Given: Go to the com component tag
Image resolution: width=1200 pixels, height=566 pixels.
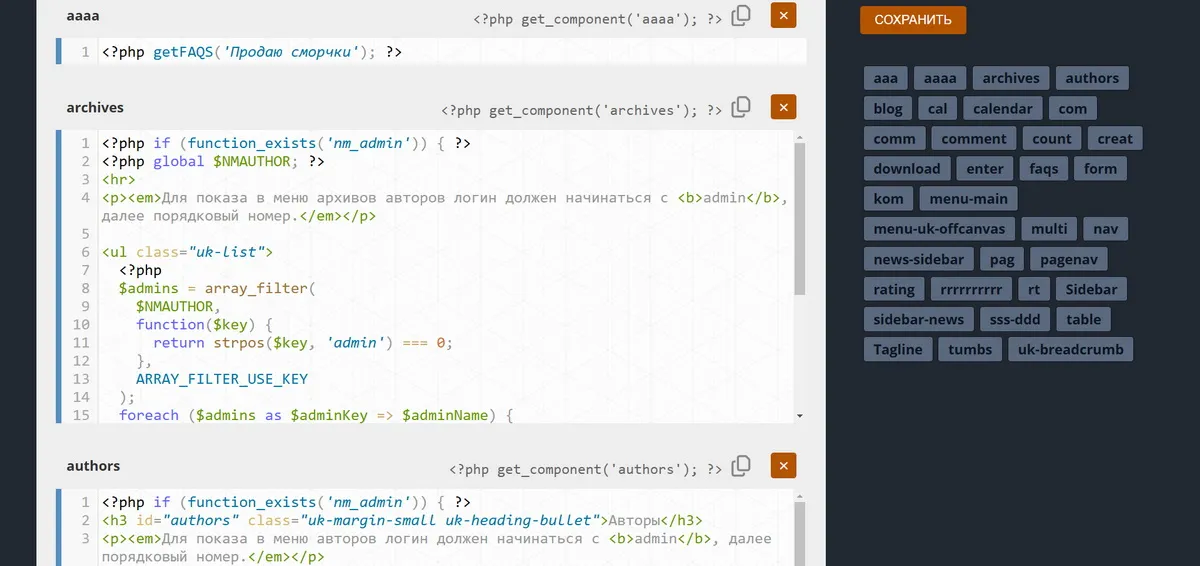Looking at the screenshot, I should click(1073, 108).
